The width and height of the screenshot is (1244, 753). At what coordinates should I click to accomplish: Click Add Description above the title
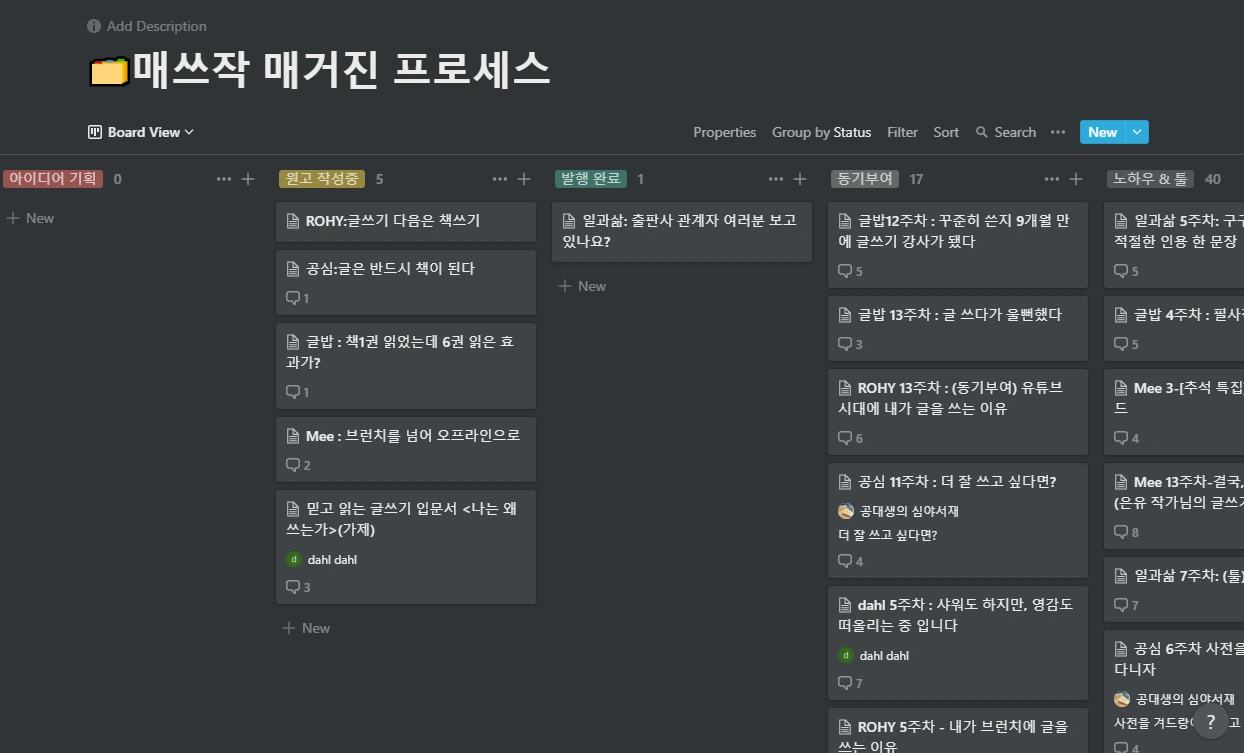157,26
